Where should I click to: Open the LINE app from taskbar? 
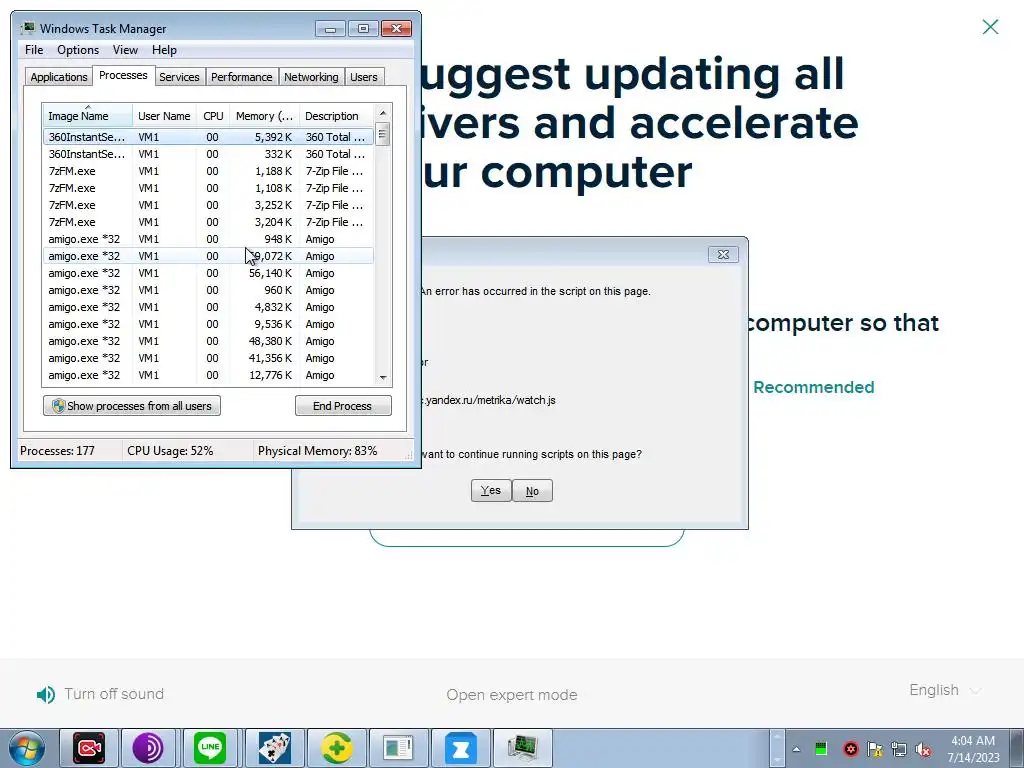(x=210, y=748)
